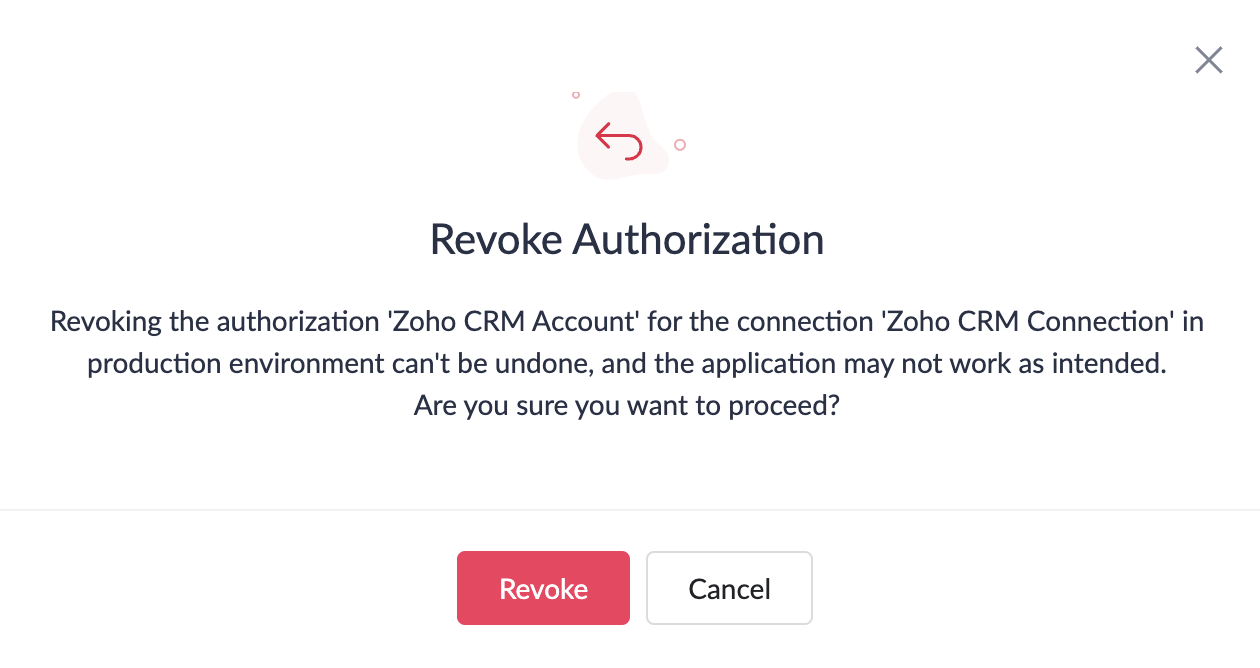The image size is (1260, 668).
Task: Close the dialog with the X icon
Action: click(x=1209, y=60)
